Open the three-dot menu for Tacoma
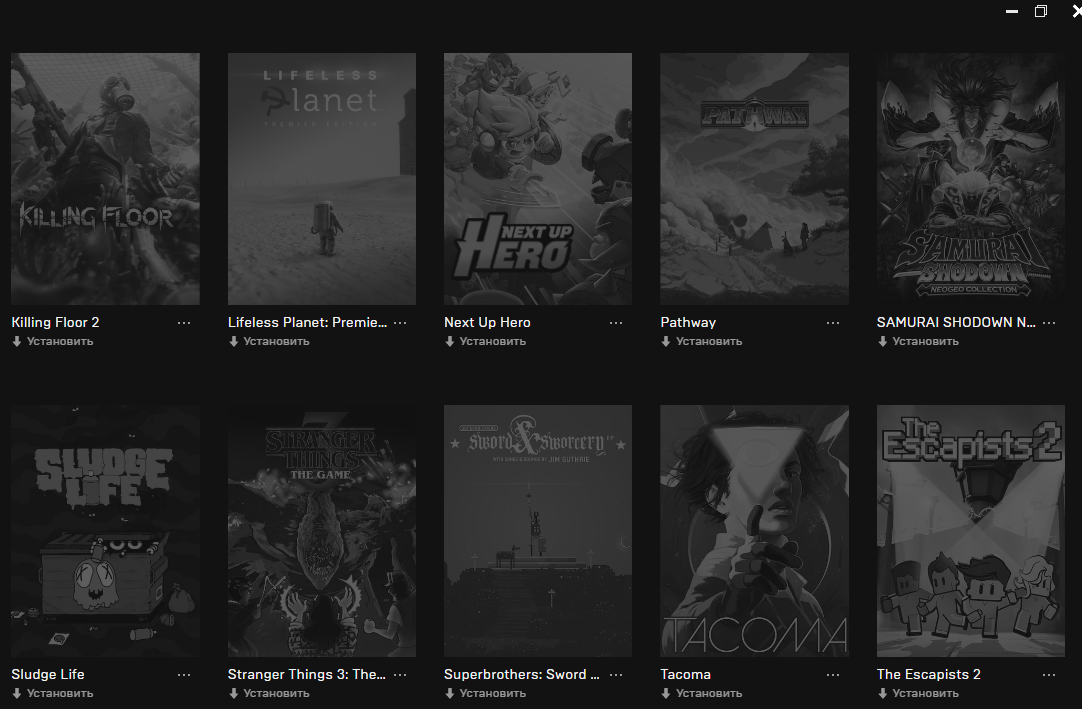The width and height of the screenshot is (1082, 709). [833, 675]
